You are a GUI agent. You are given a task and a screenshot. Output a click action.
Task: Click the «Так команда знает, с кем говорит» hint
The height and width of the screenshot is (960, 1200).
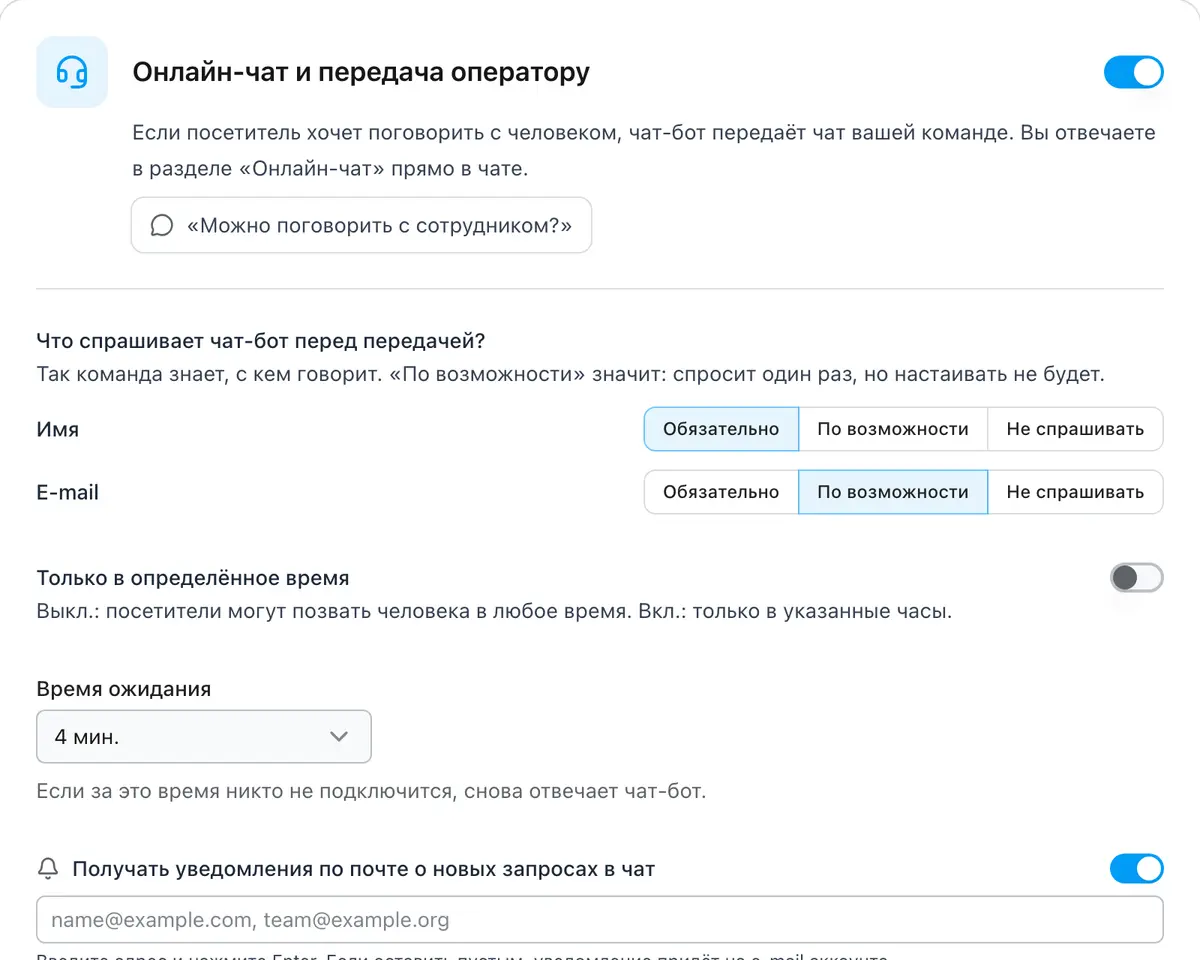pos(570,376)
